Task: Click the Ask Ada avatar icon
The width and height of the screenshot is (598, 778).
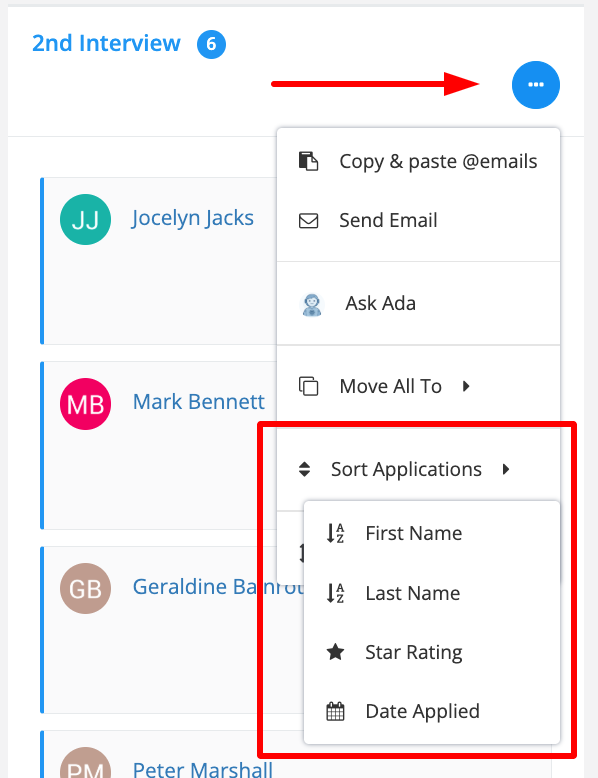Action: point(312,304)
